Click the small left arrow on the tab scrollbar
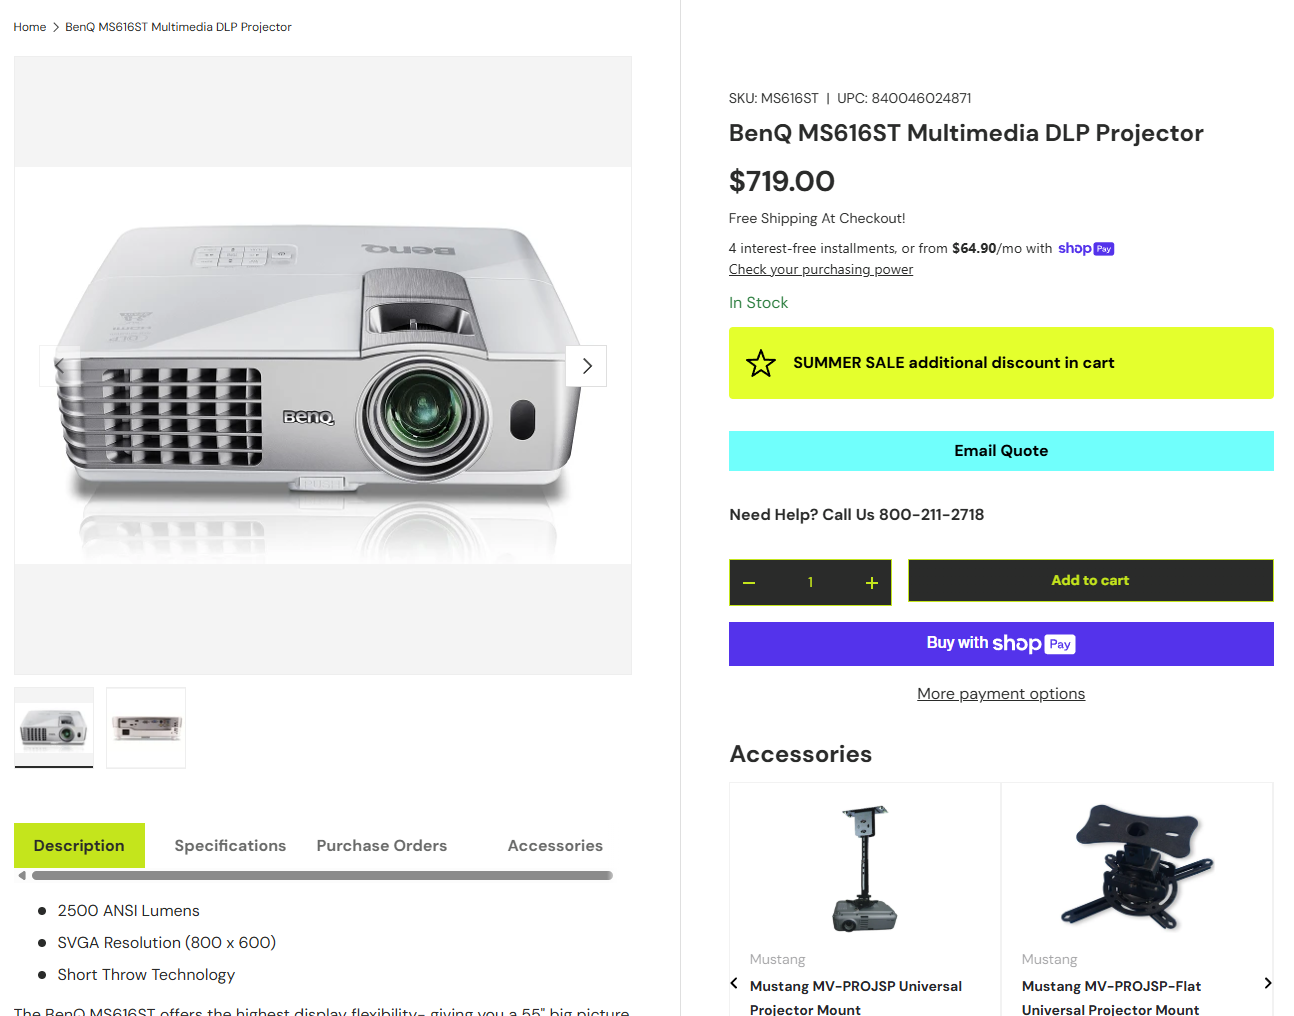1294x1016 pixels. (x=22, y=876)
